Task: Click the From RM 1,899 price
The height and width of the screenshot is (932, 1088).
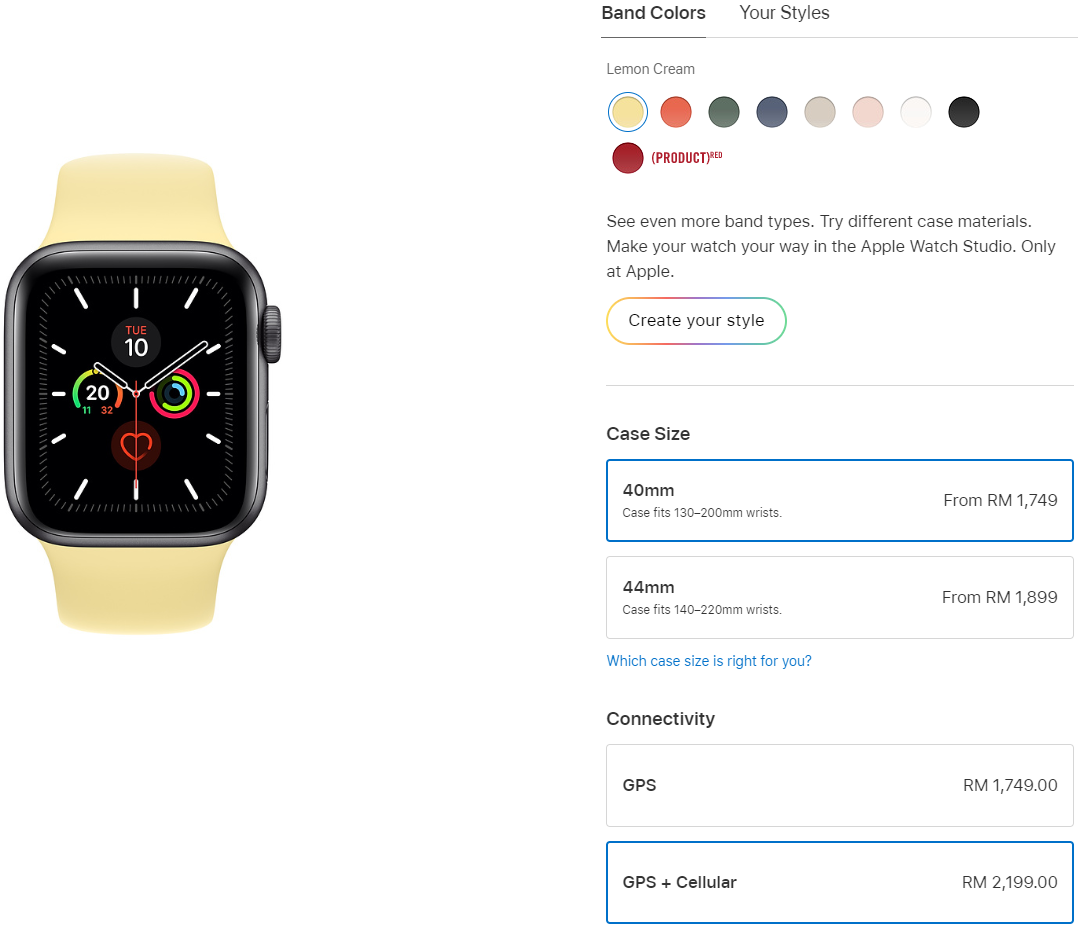Action: [999, 598]
